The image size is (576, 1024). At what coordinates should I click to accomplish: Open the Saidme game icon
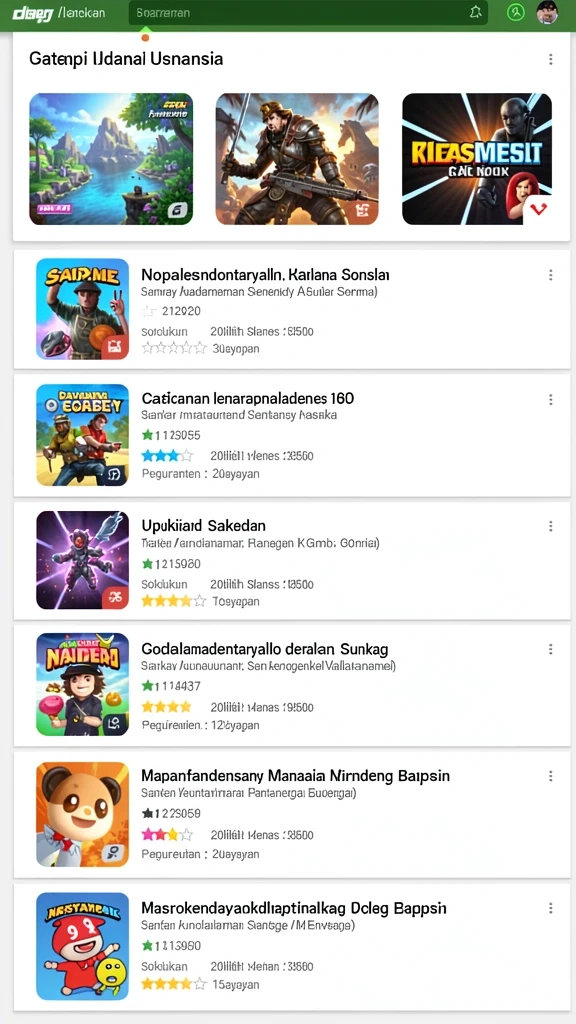(x=82, y=308)
